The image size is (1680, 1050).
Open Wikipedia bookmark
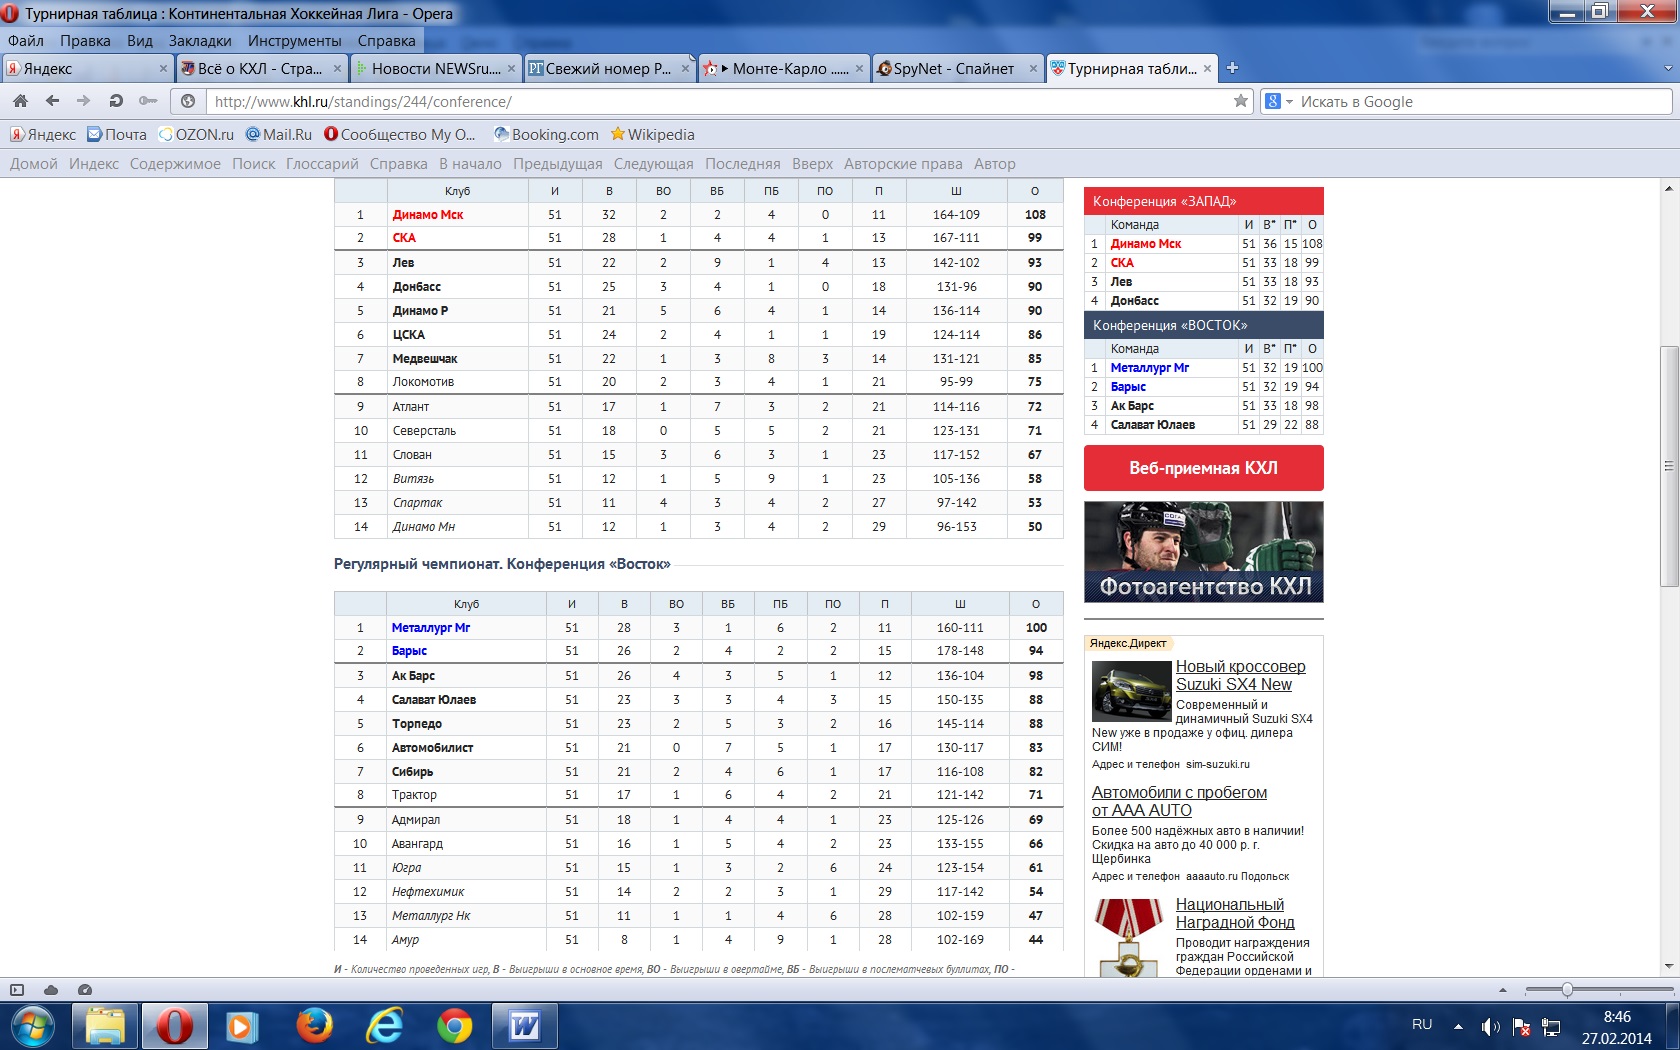coord(652,135)
